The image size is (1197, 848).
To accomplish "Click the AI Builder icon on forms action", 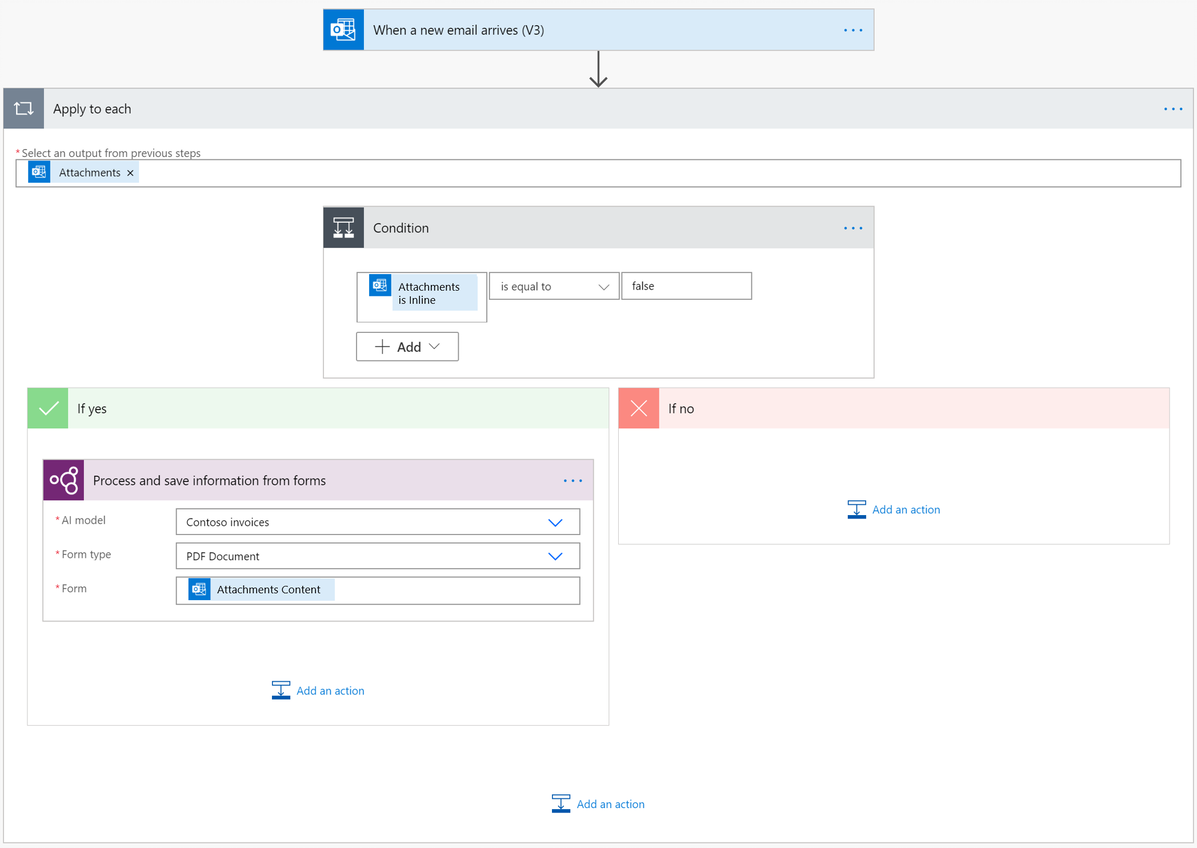I will pos(62,480).
